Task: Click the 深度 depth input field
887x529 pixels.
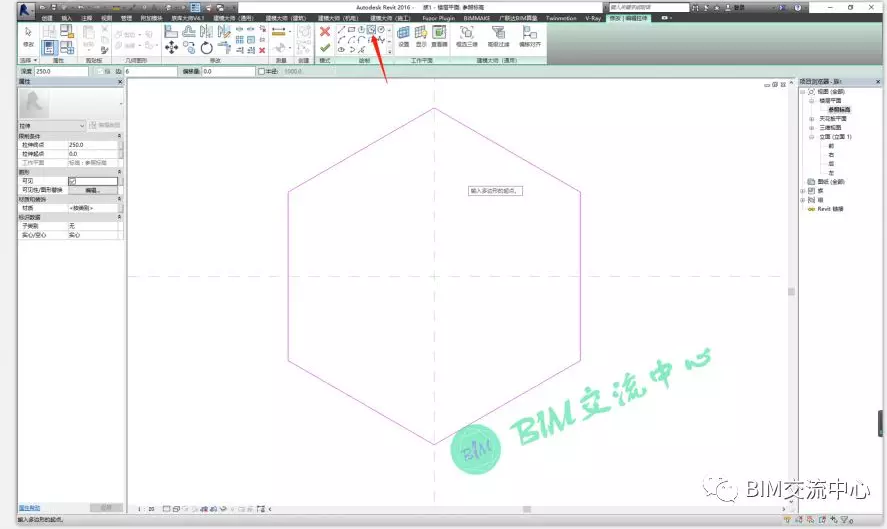Action: (61, 71)
